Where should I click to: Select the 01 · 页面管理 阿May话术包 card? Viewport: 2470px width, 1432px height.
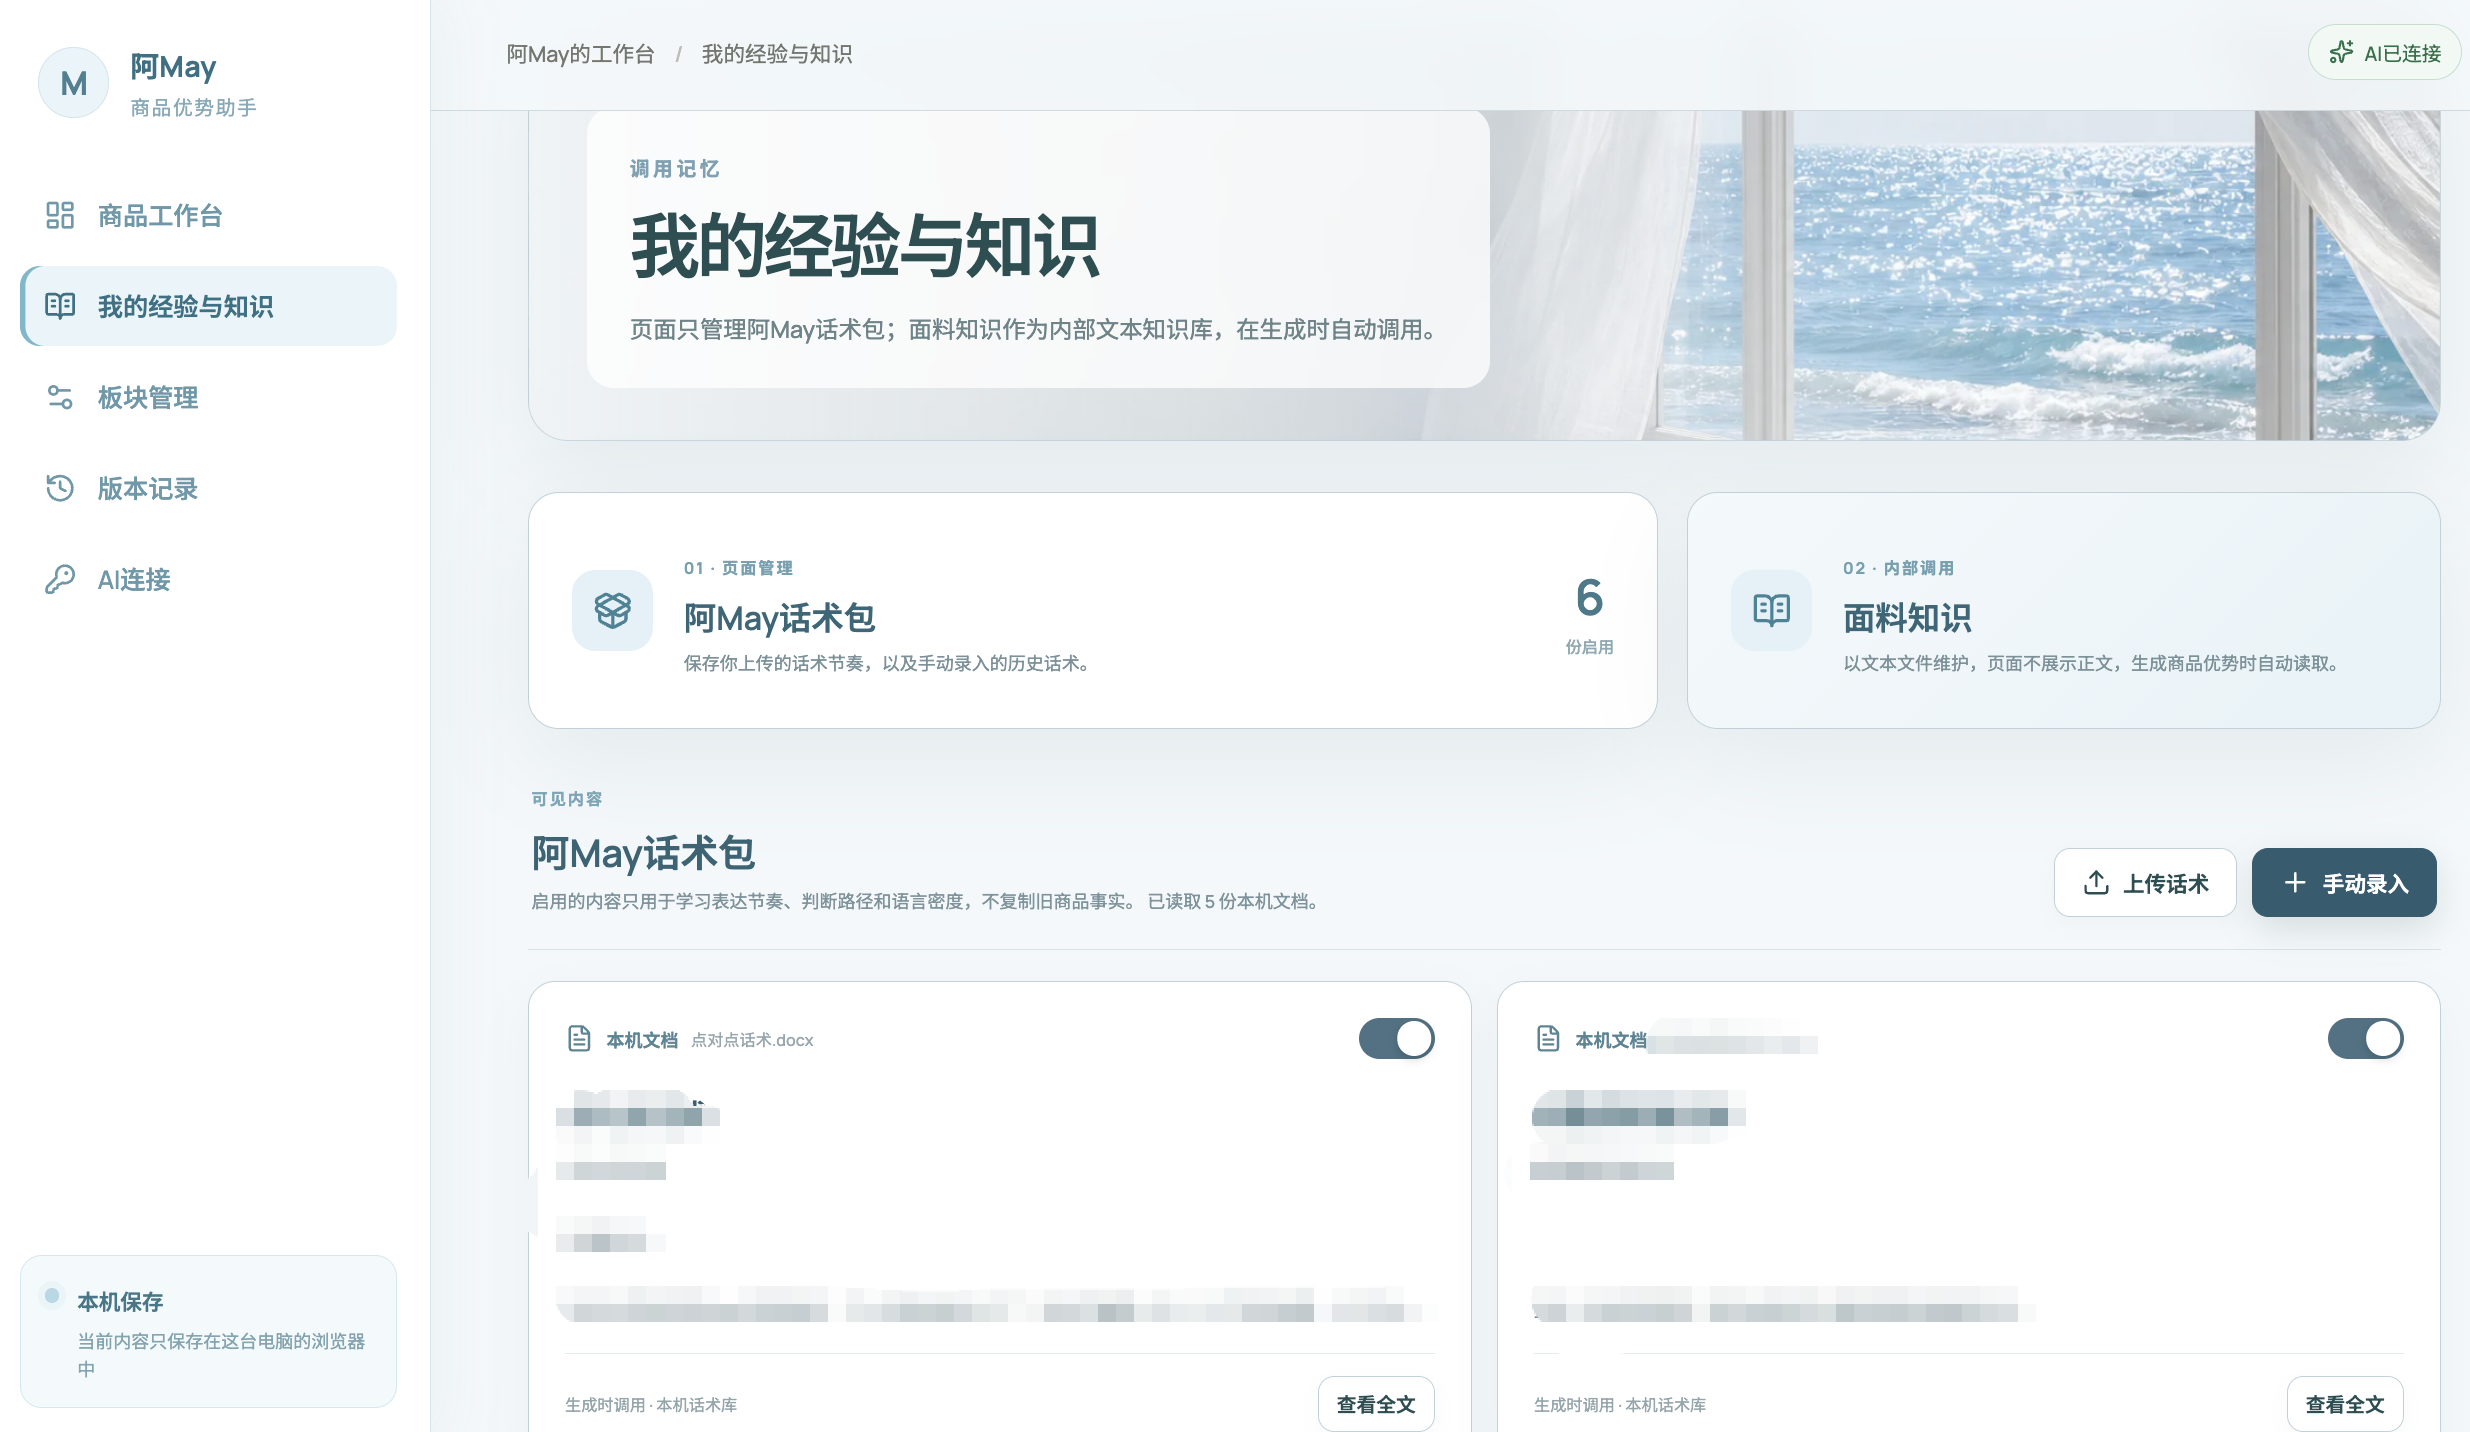(x=1092, y=610)
